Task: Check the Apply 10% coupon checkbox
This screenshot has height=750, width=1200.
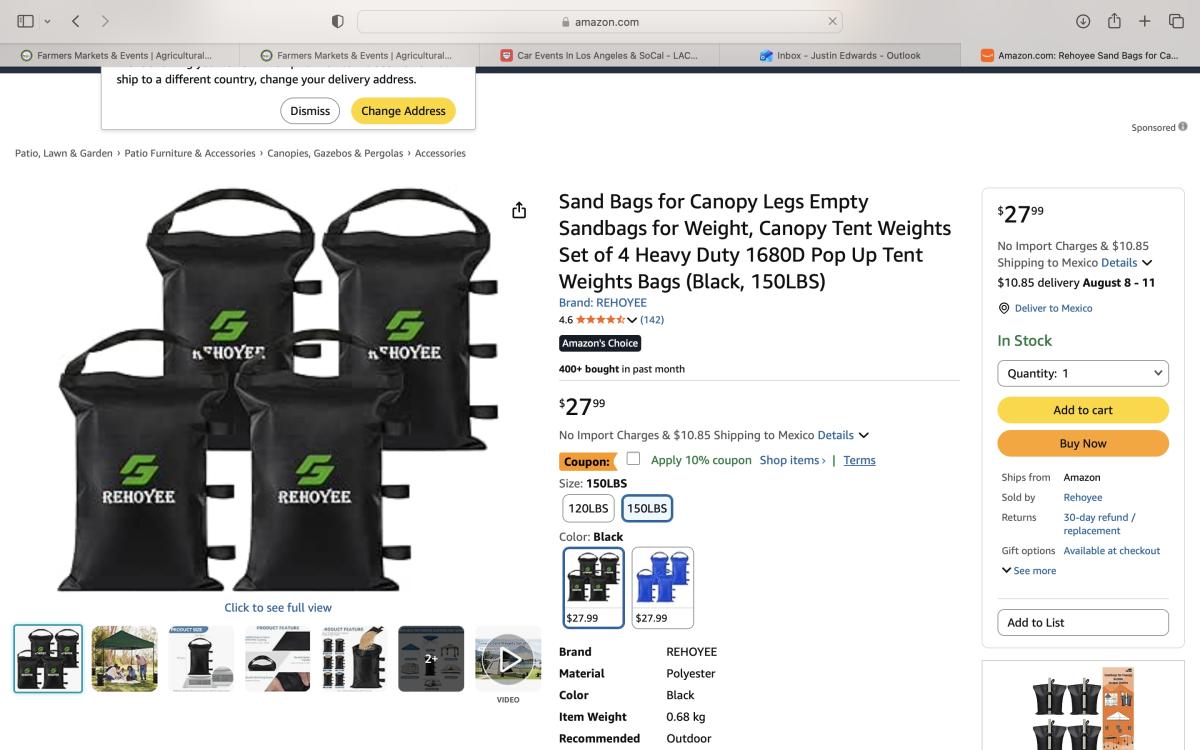Action: pos(633,459)
